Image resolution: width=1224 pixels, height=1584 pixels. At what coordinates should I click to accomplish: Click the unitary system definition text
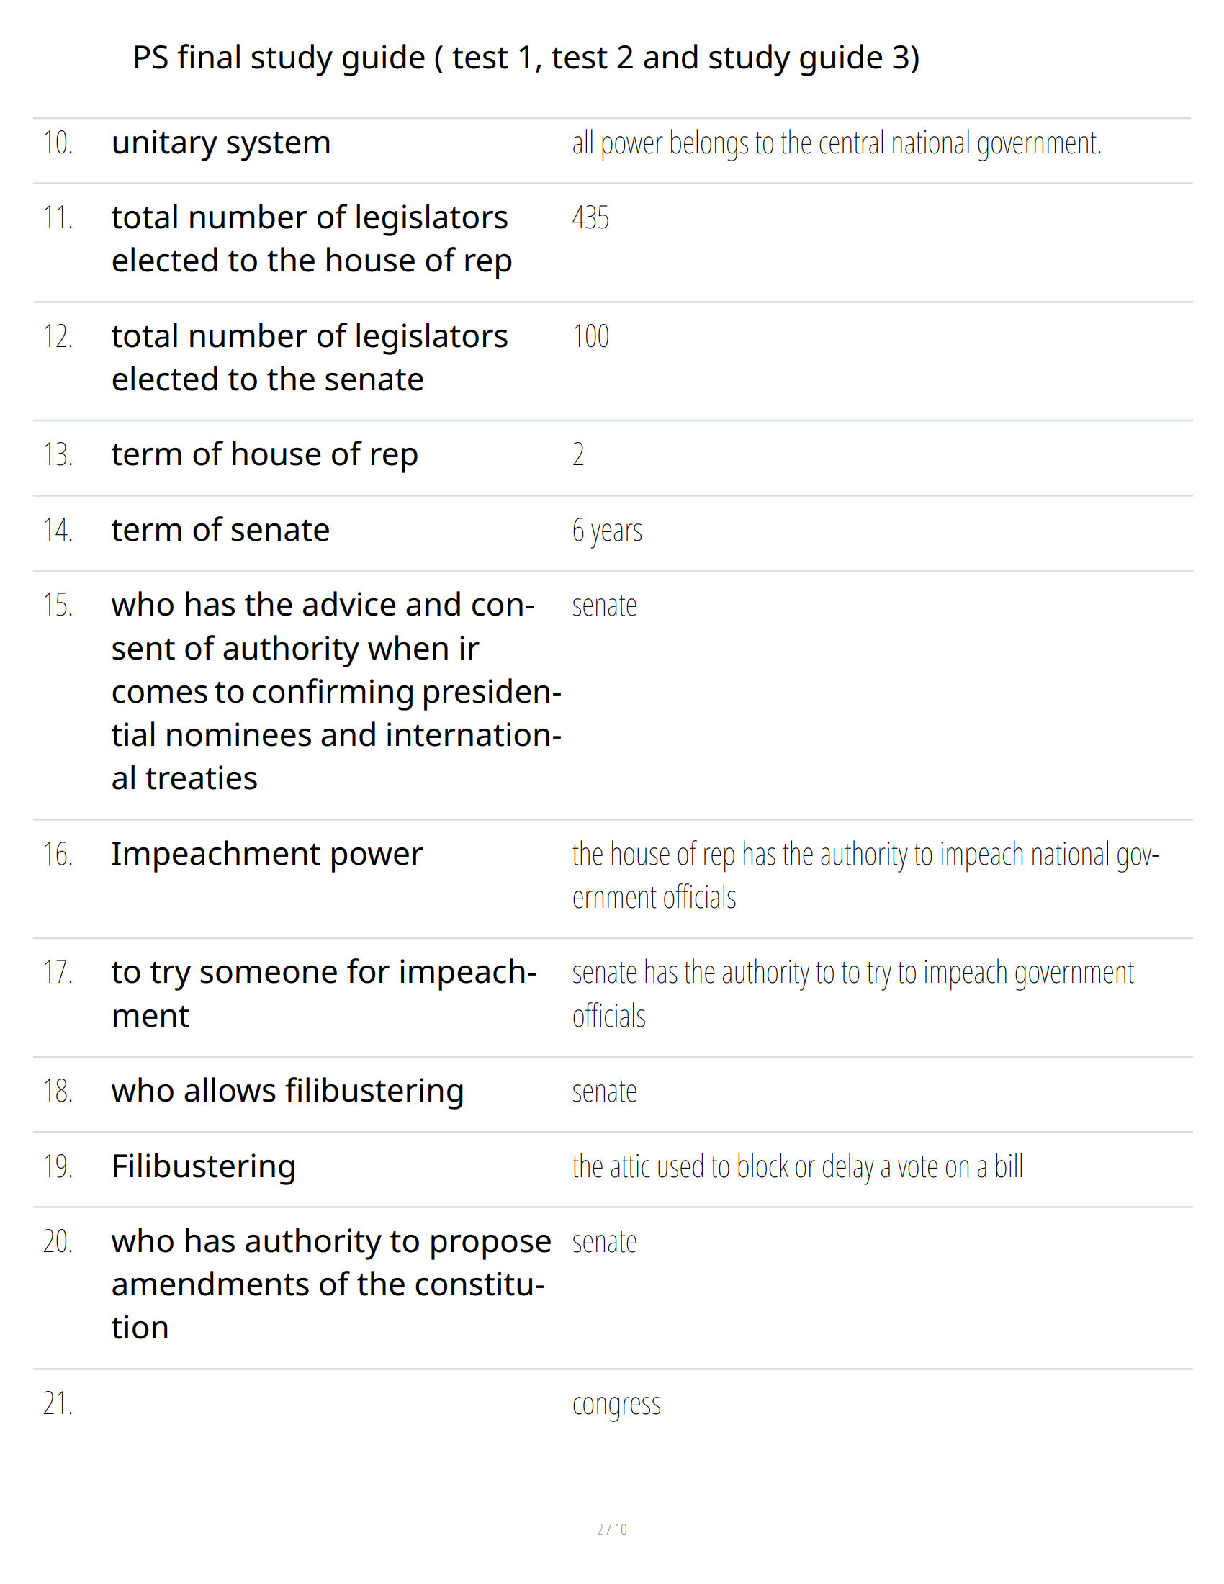click(837, 144)
